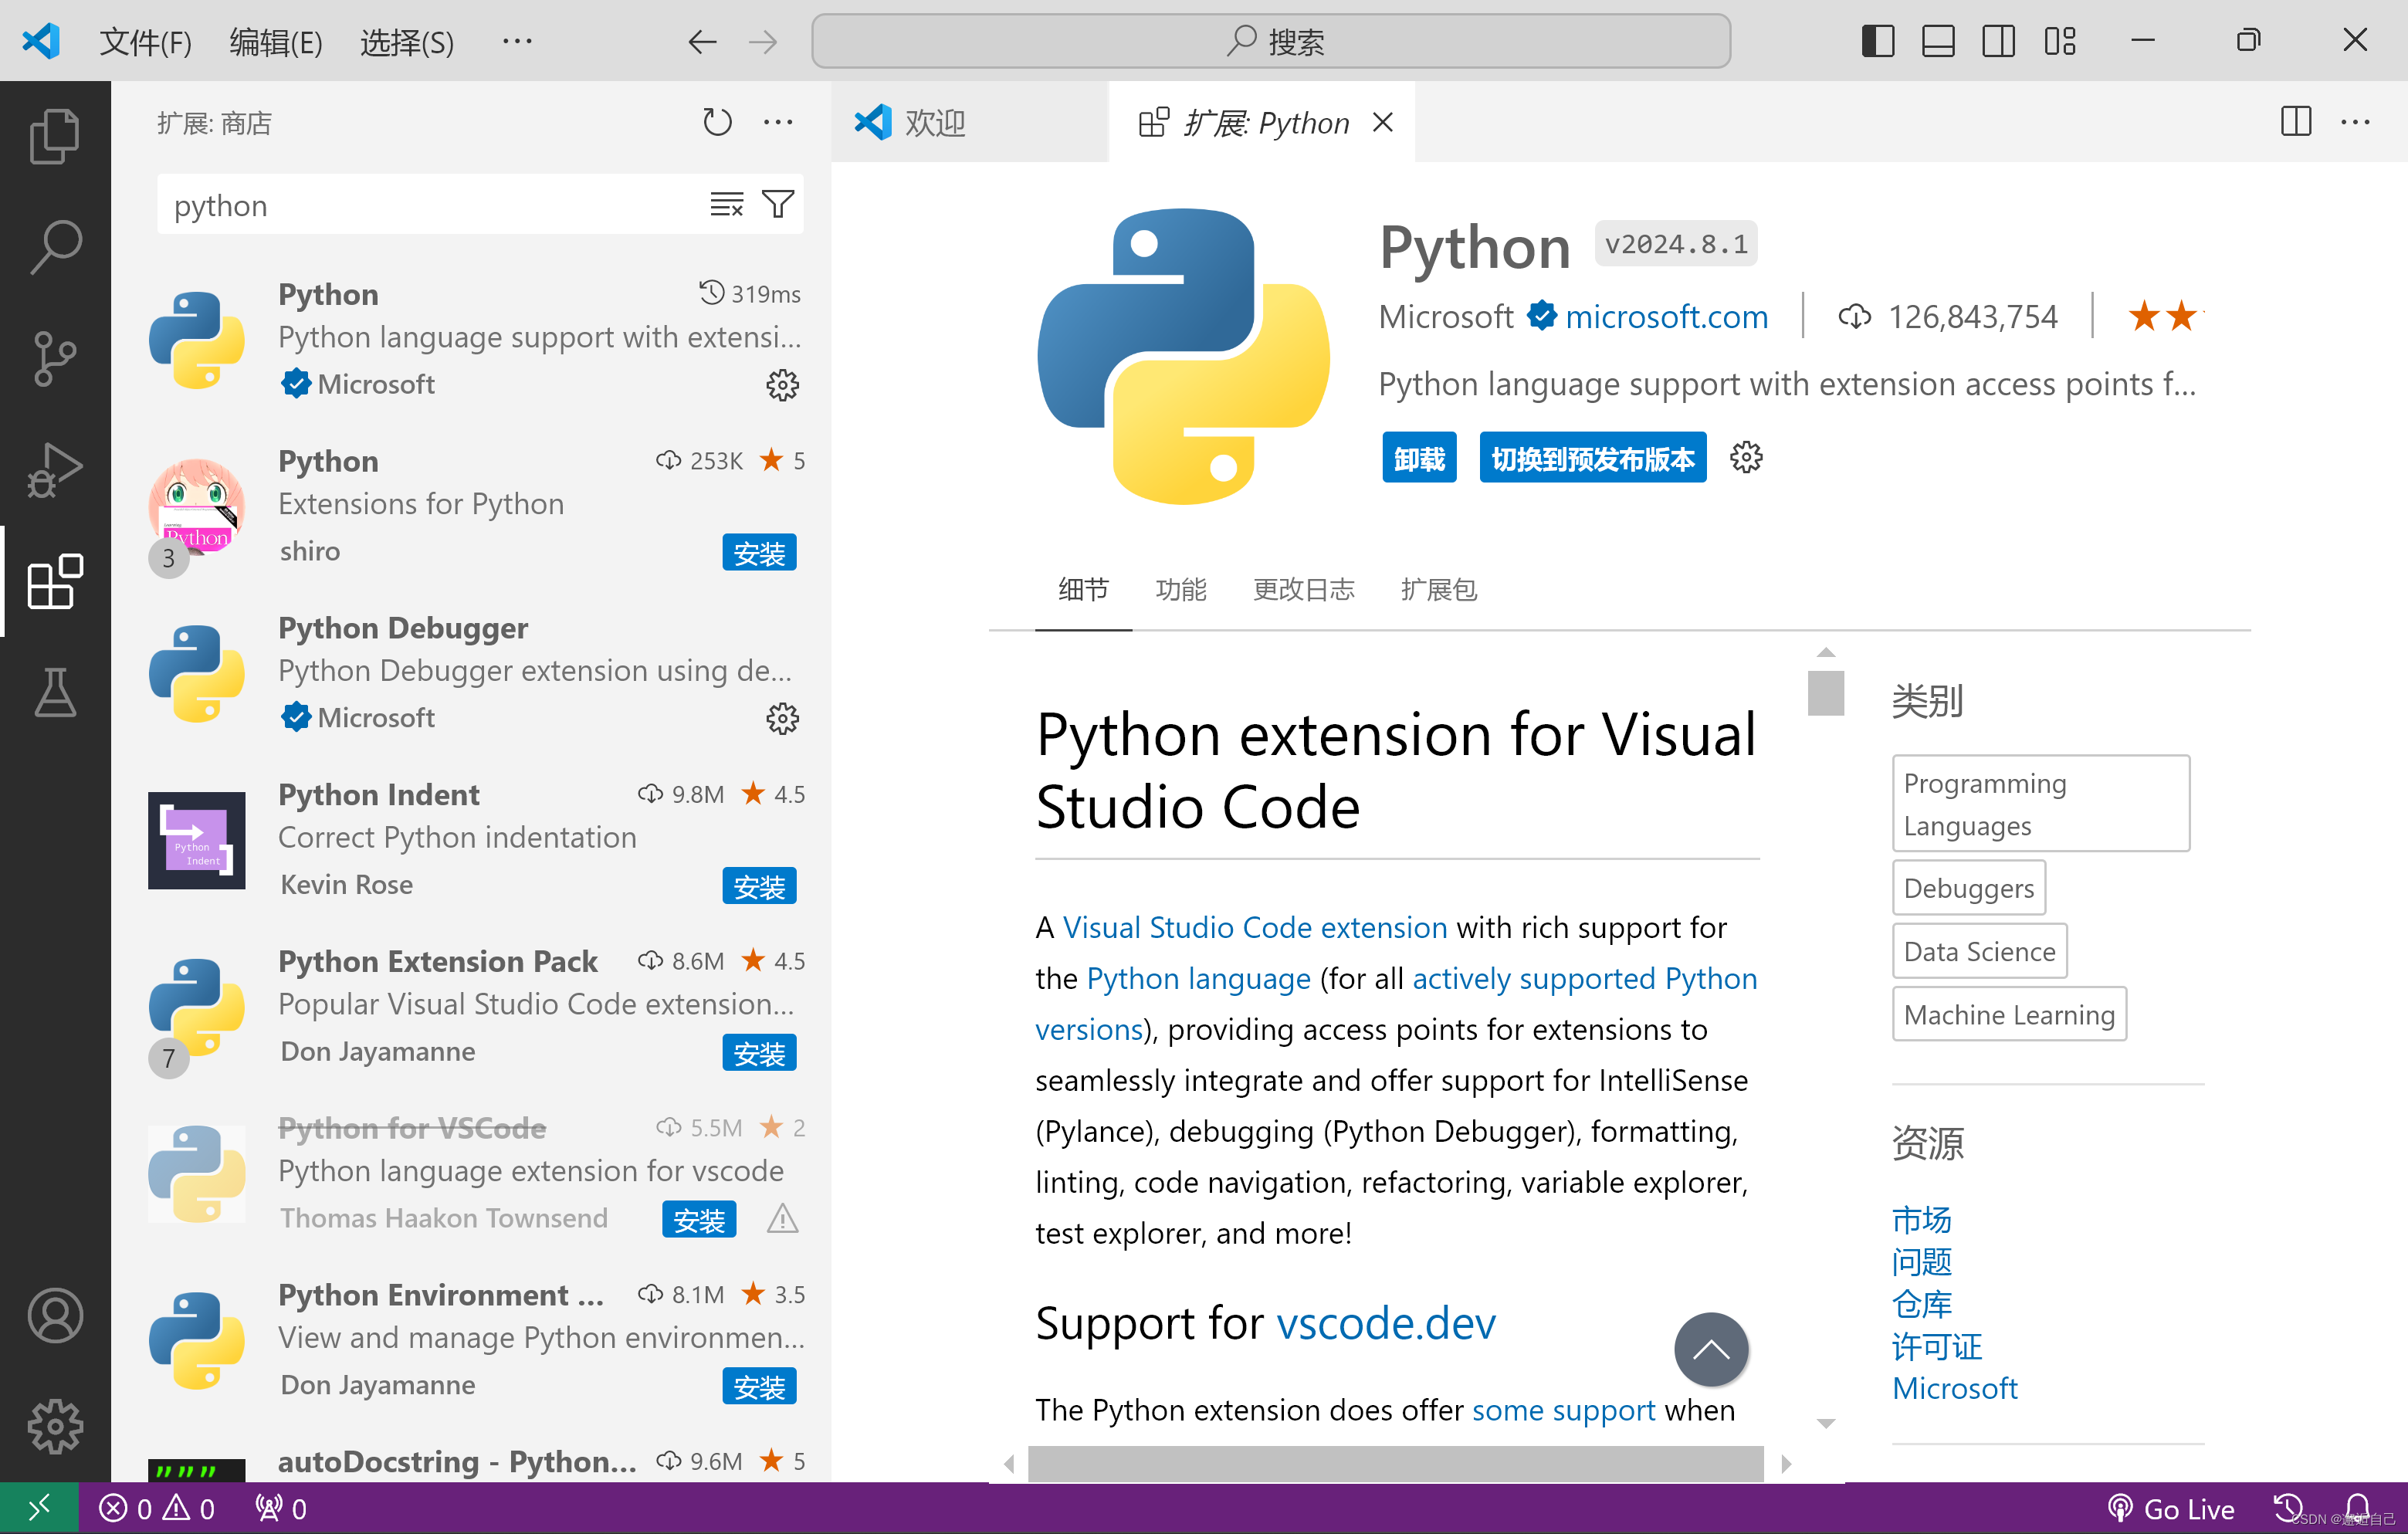
Task: Open the Run and Debug view
Action: coord(54,469)
